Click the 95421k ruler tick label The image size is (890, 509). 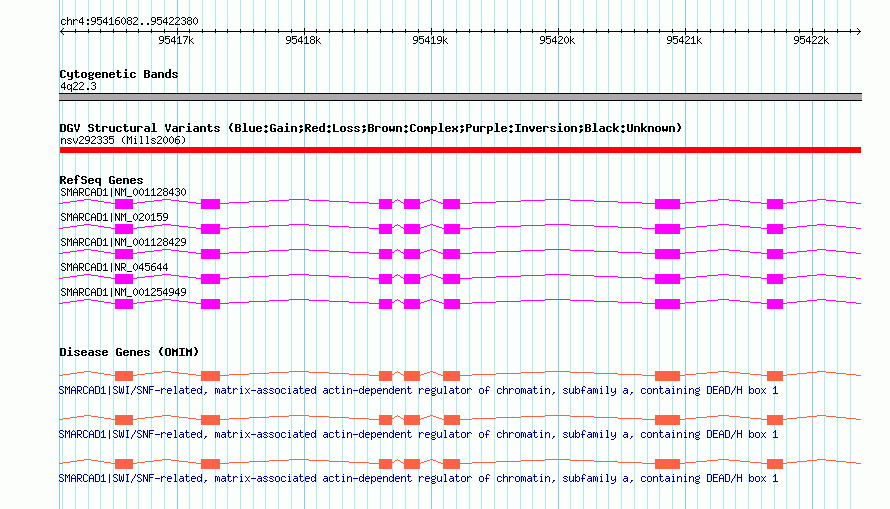[684, 40]
